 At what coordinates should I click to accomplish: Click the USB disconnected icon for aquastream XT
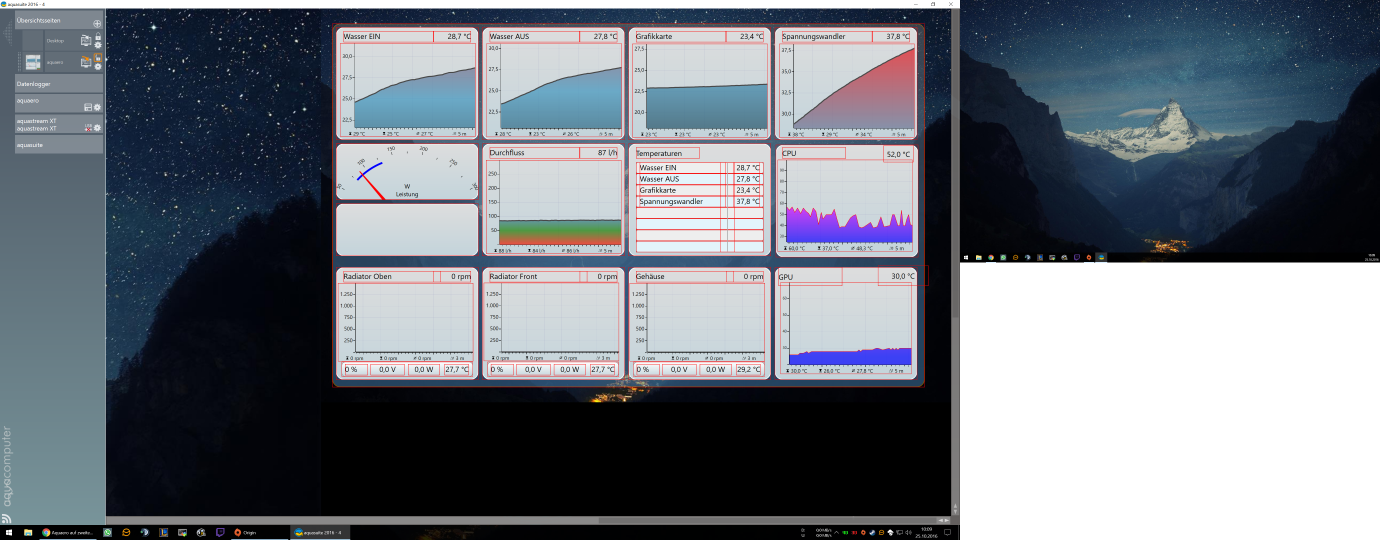pyautogui.click(x=88, y=128)
